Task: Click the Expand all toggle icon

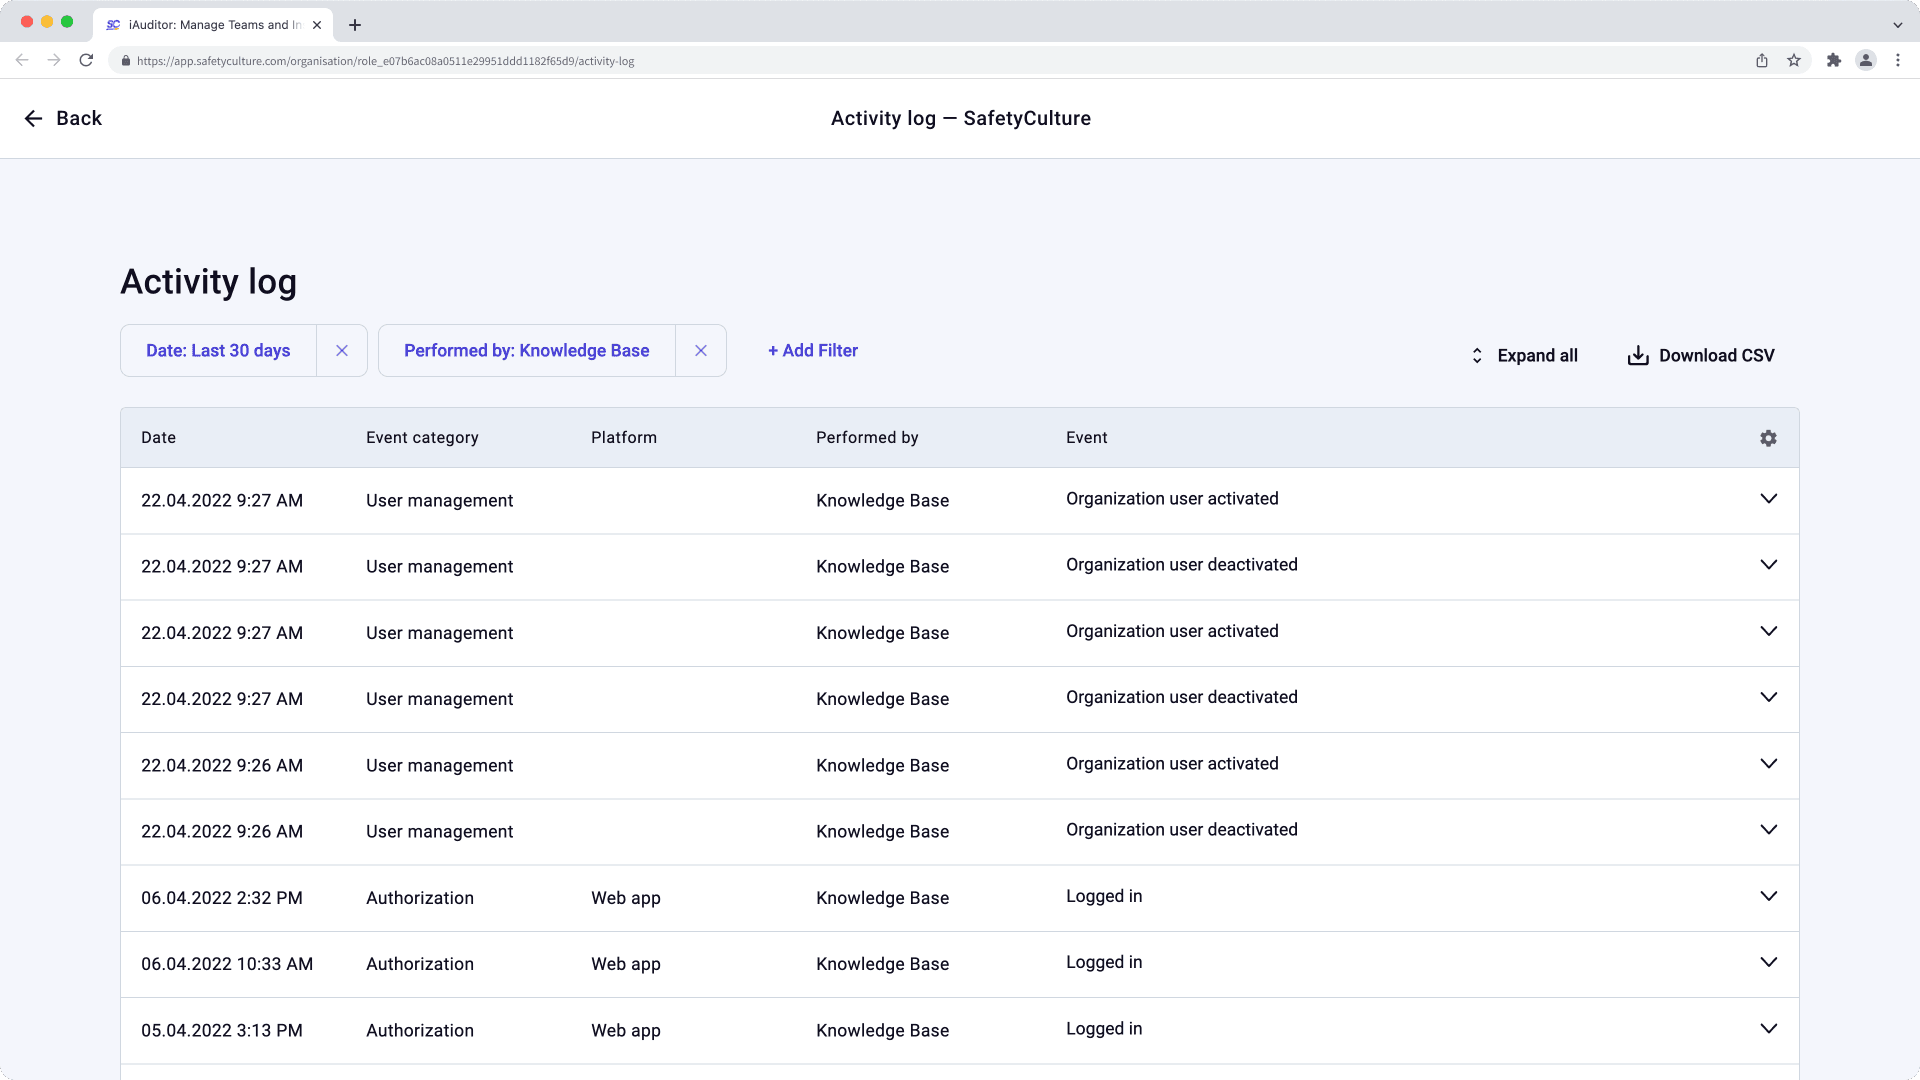Action: [x=1476, y=355]
